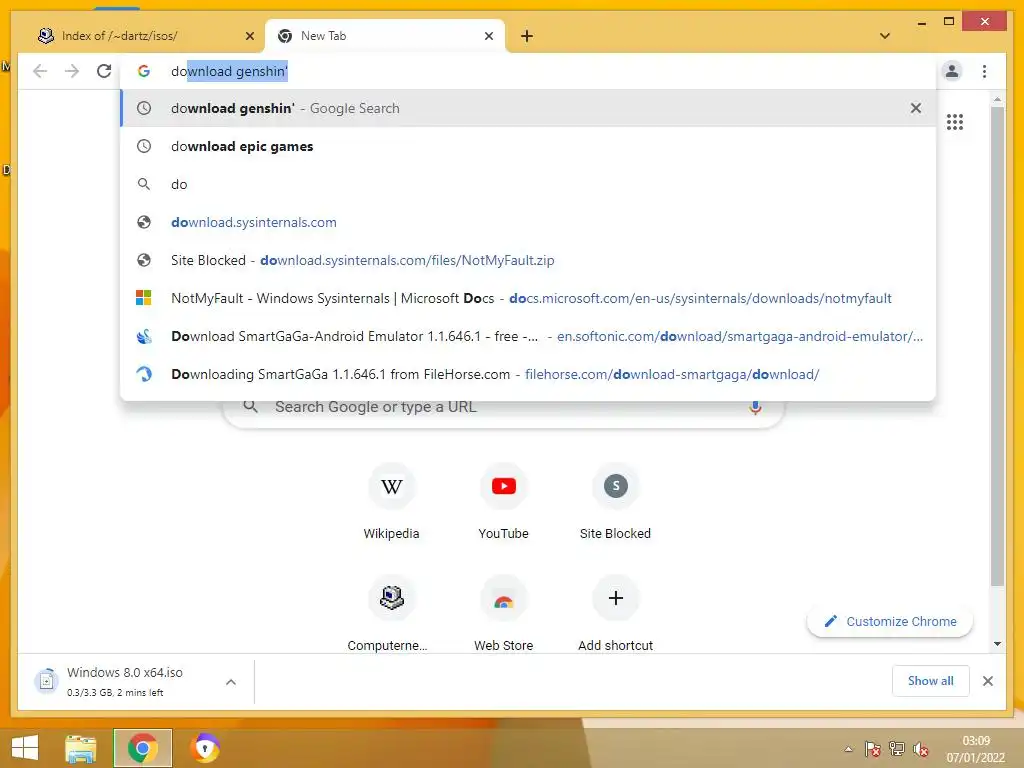Click the Windows 8.0 x64.iso download item

point(124,681)
